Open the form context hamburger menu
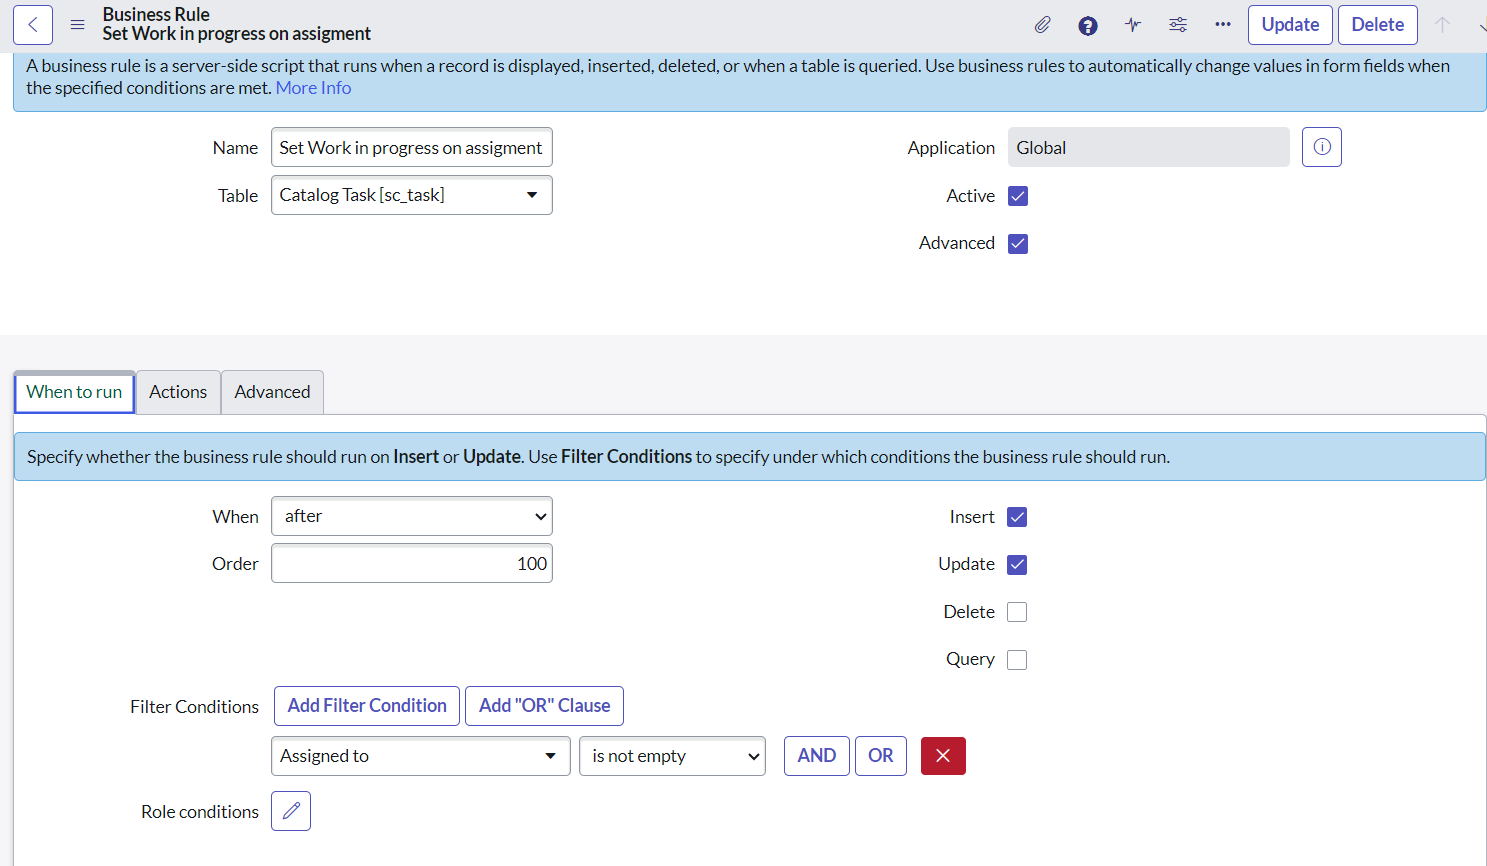 tap(77, 24)
